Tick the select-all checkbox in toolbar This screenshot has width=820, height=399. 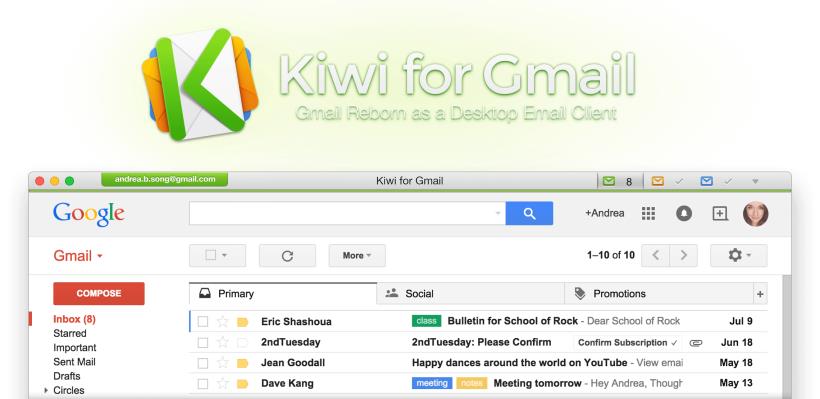coord(210,255)
